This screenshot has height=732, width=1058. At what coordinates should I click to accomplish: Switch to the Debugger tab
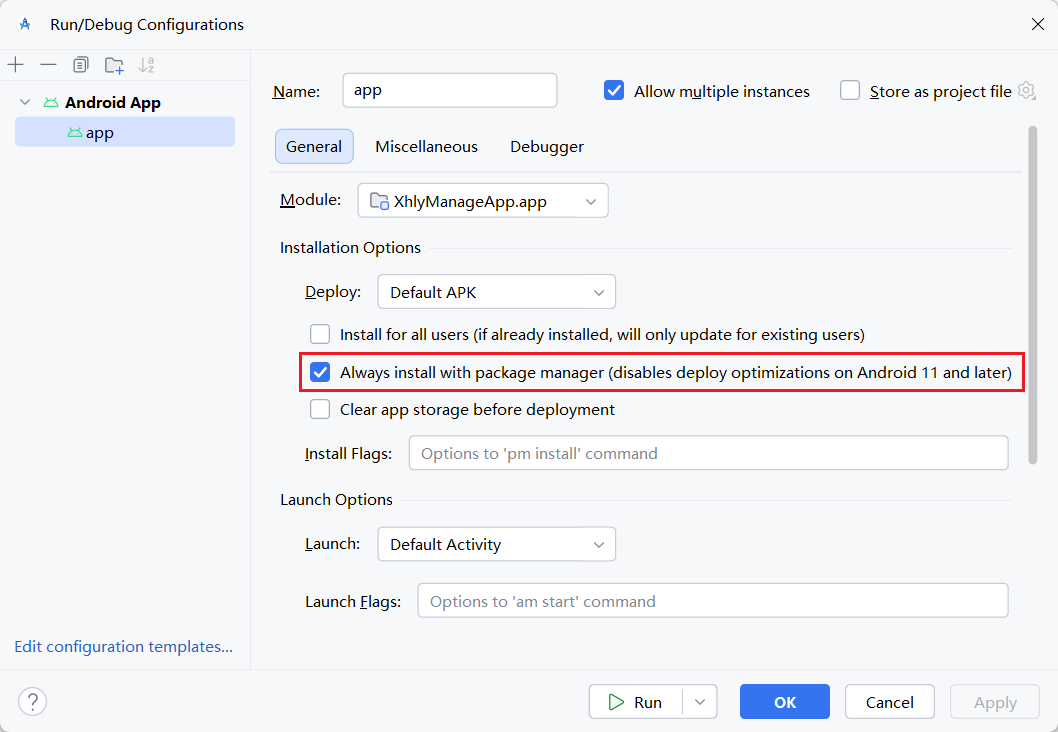[x=547, y=146]
